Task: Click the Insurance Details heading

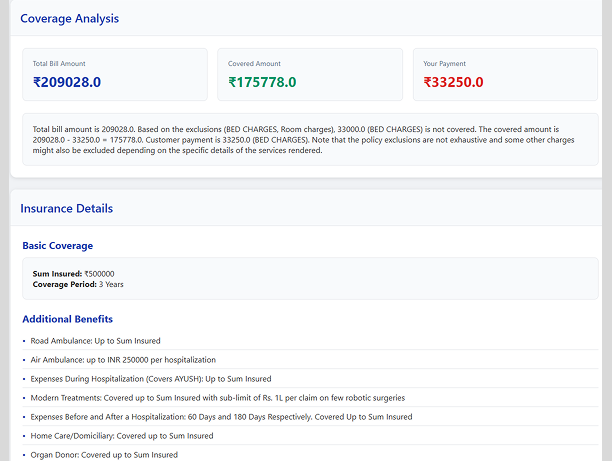Action: [66, 208]
